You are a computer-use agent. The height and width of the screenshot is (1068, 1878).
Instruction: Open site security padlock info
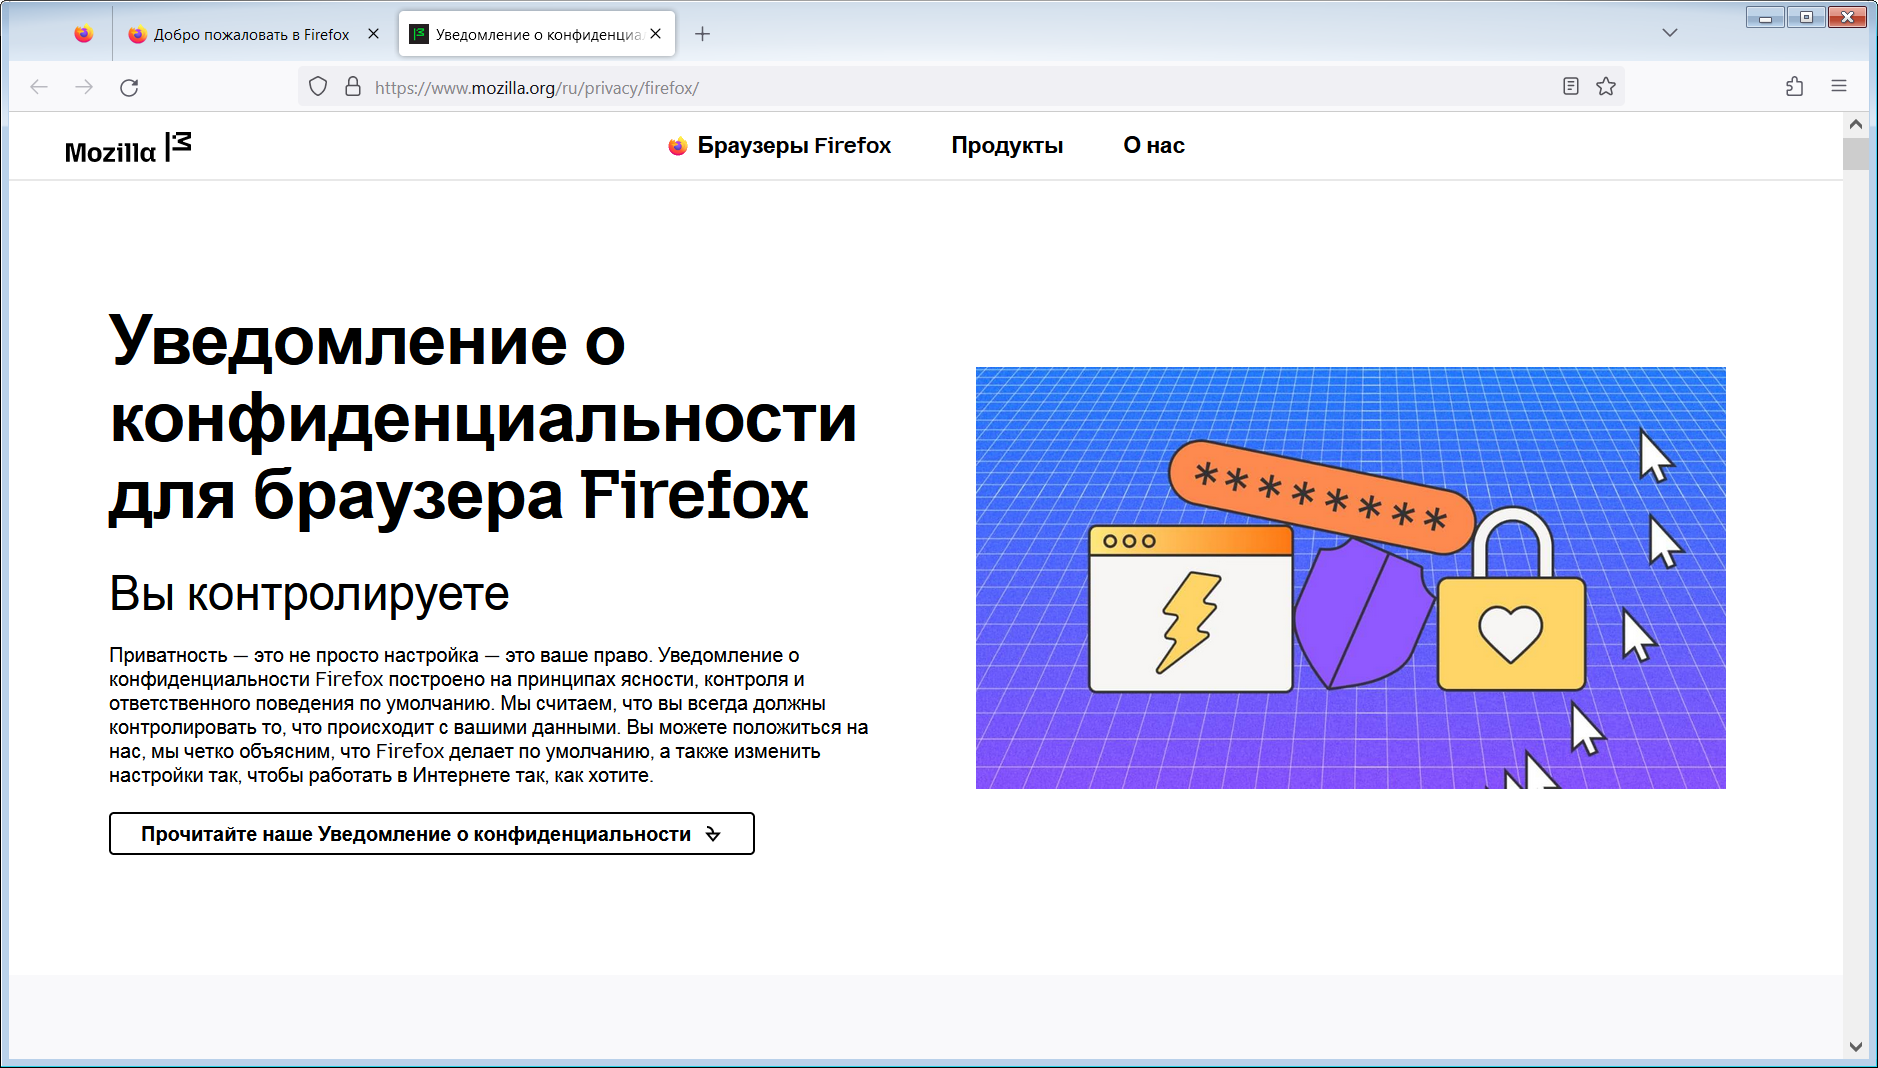353,87
